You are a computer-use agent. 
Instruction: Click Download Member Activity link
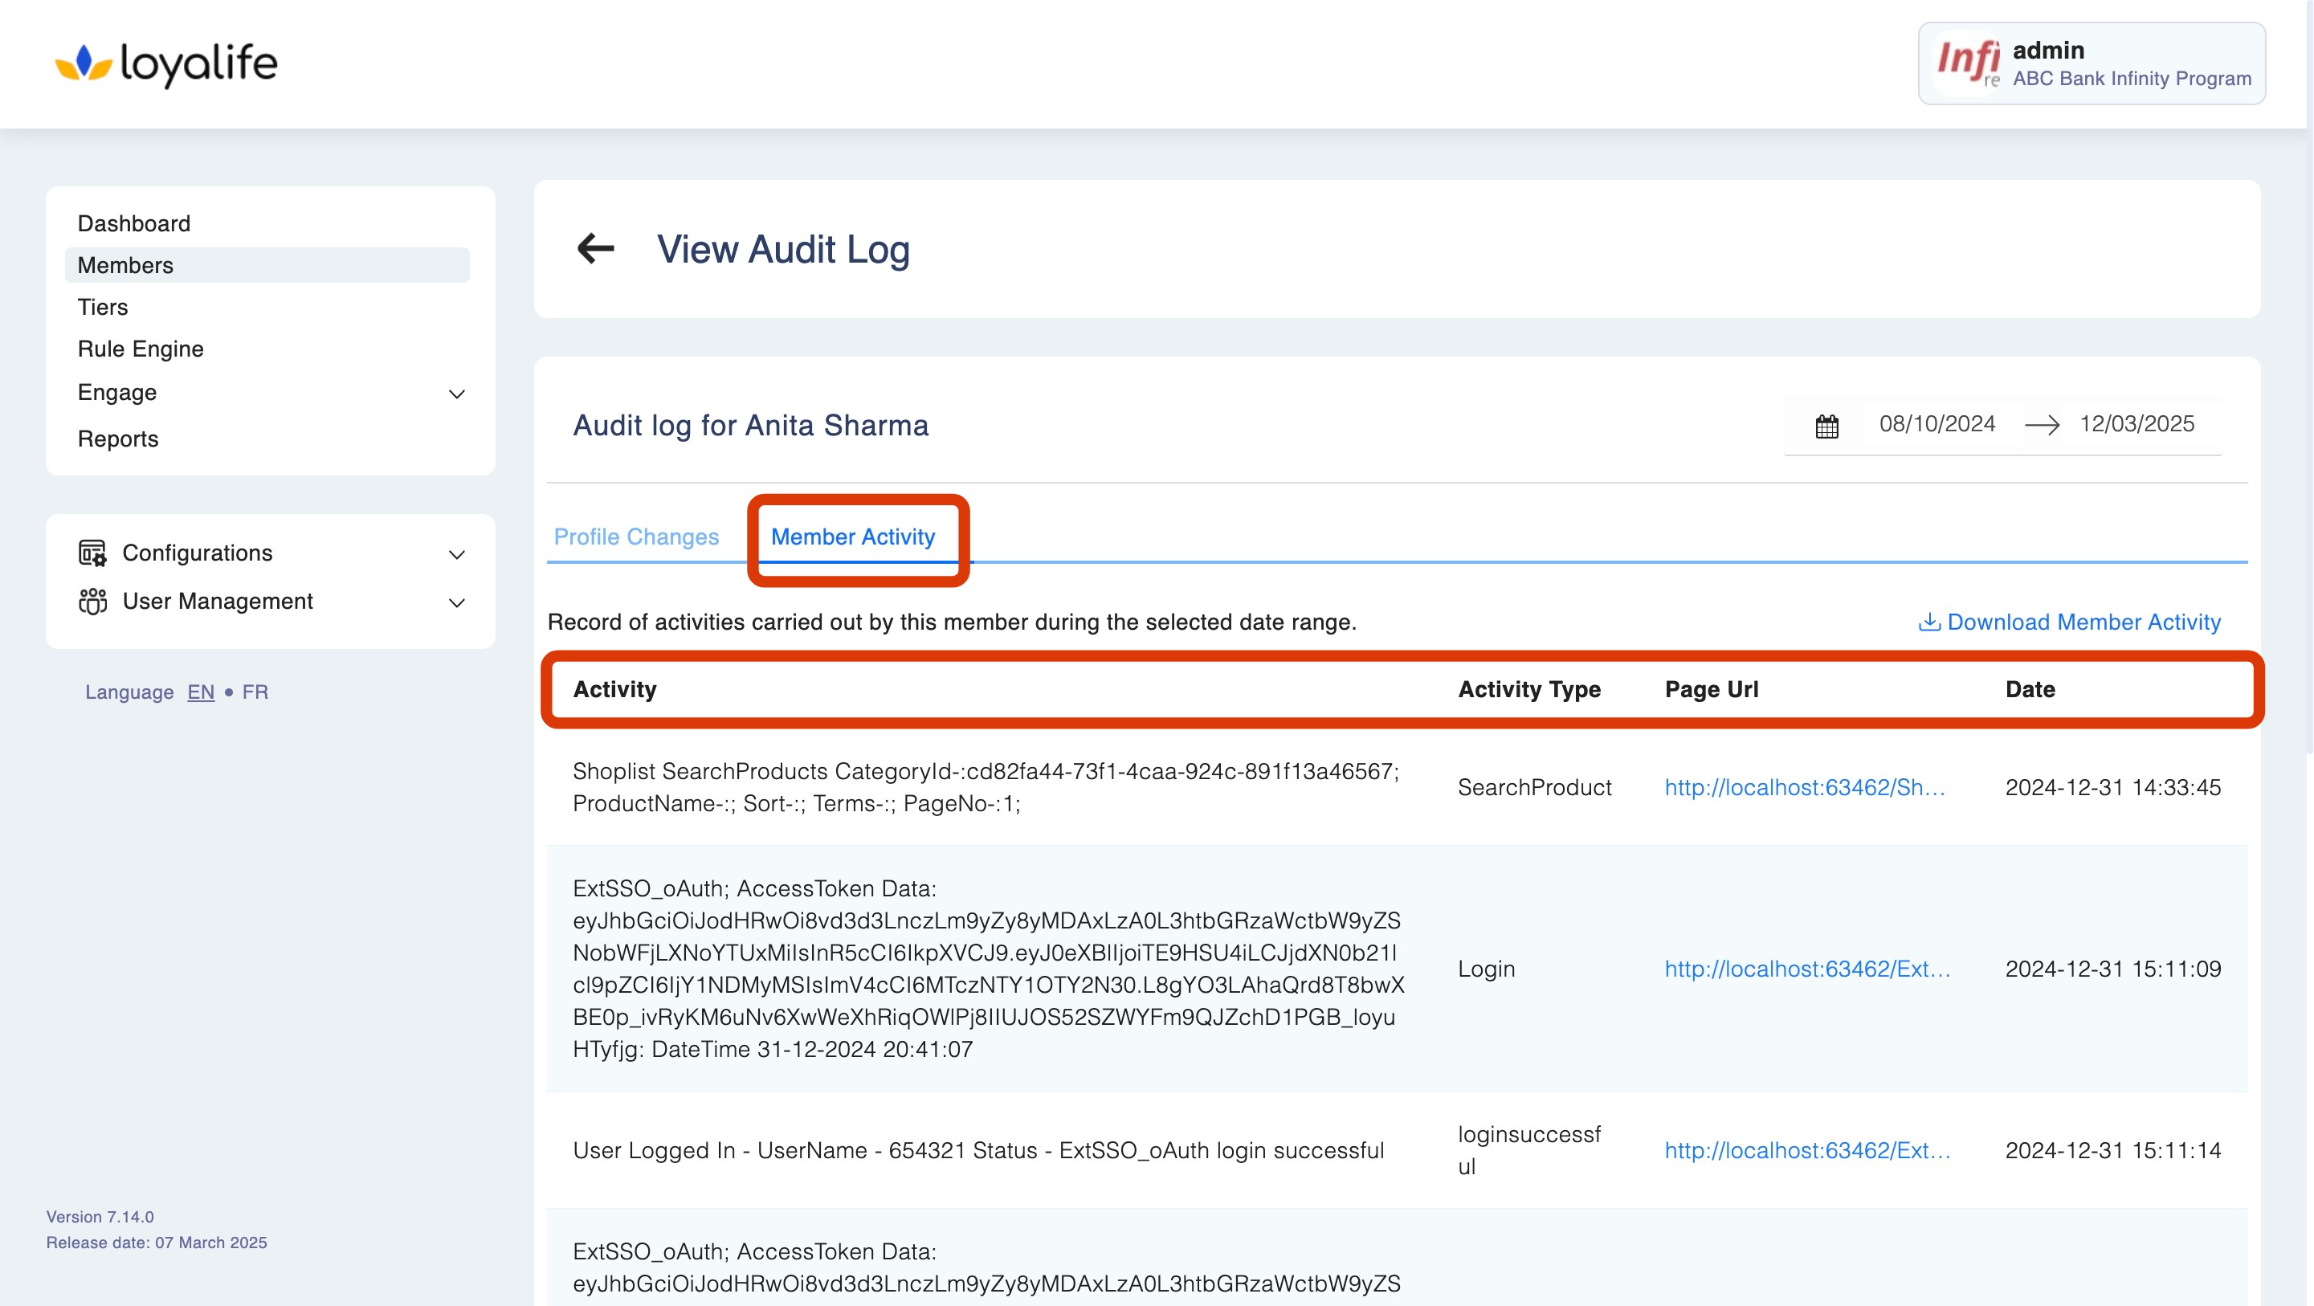click(x=2083, y=622)
